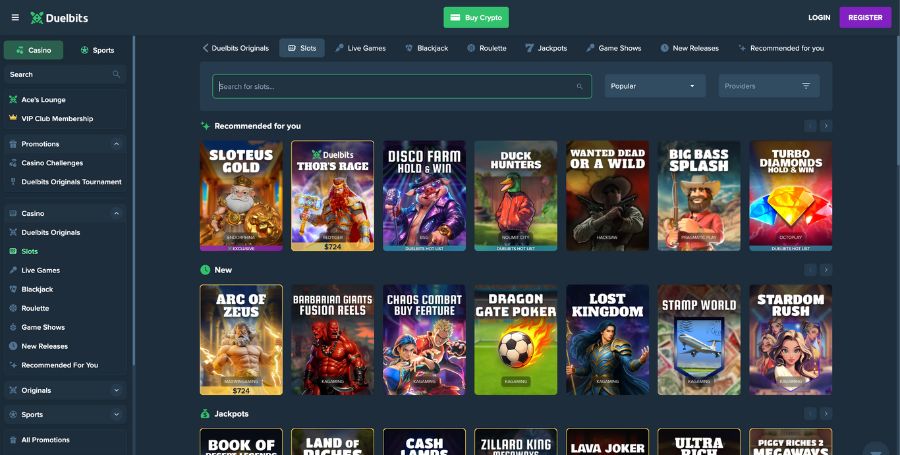The height and width of the screenshot is (455, 900).
Task: Click the sidebar vertical scrollbar
Action: pos(134,201)
